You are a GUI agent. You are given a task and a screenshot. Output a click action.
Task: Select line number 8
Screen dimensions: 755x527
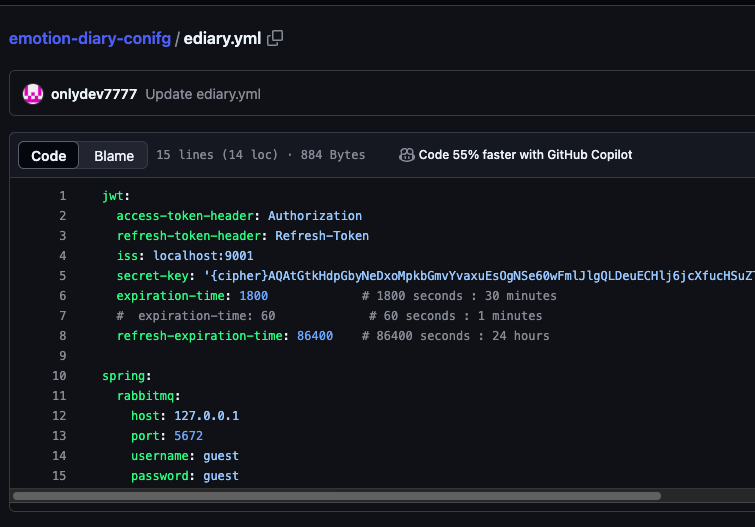pos(63,336)
